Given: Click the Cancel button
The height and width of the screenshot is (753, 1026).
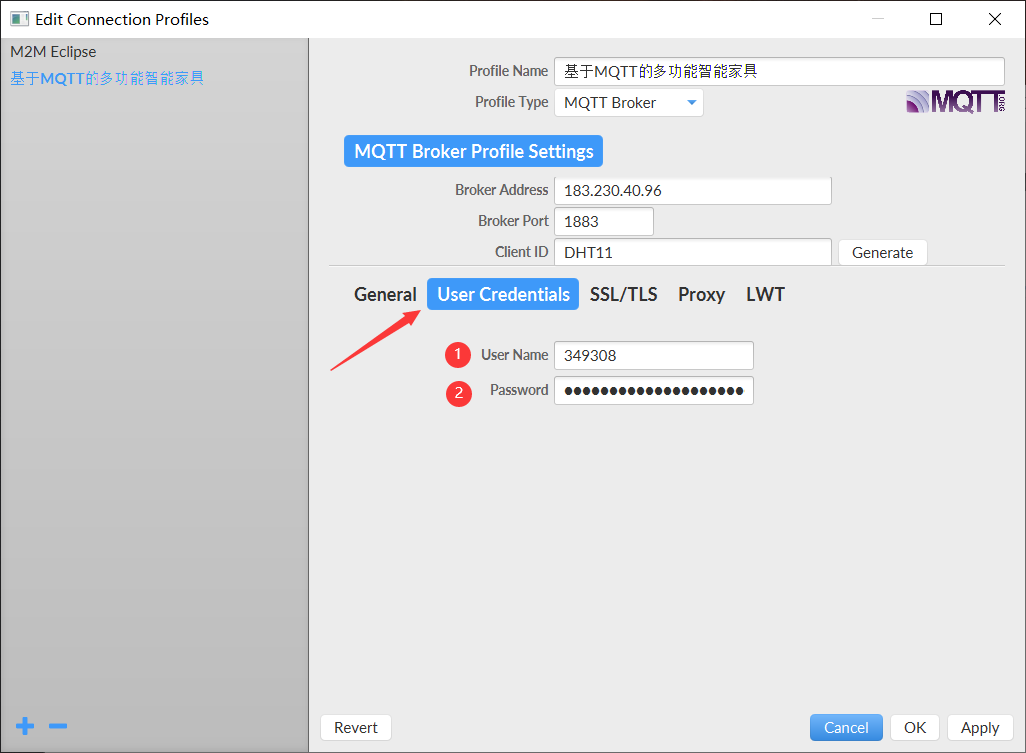Looking at the screenshot, I should coord(846,727).
